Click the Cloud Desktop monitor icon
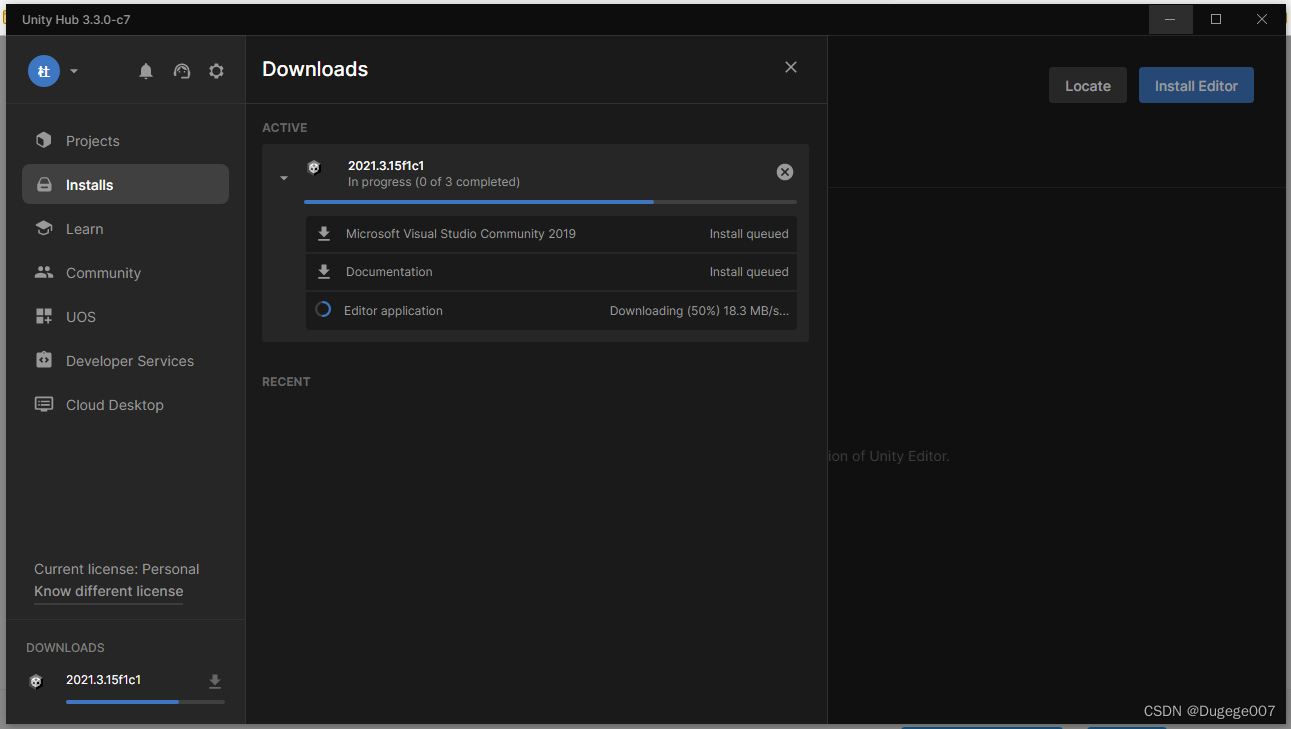This screenshot has height=729, width=1291. tap(44, 405)
